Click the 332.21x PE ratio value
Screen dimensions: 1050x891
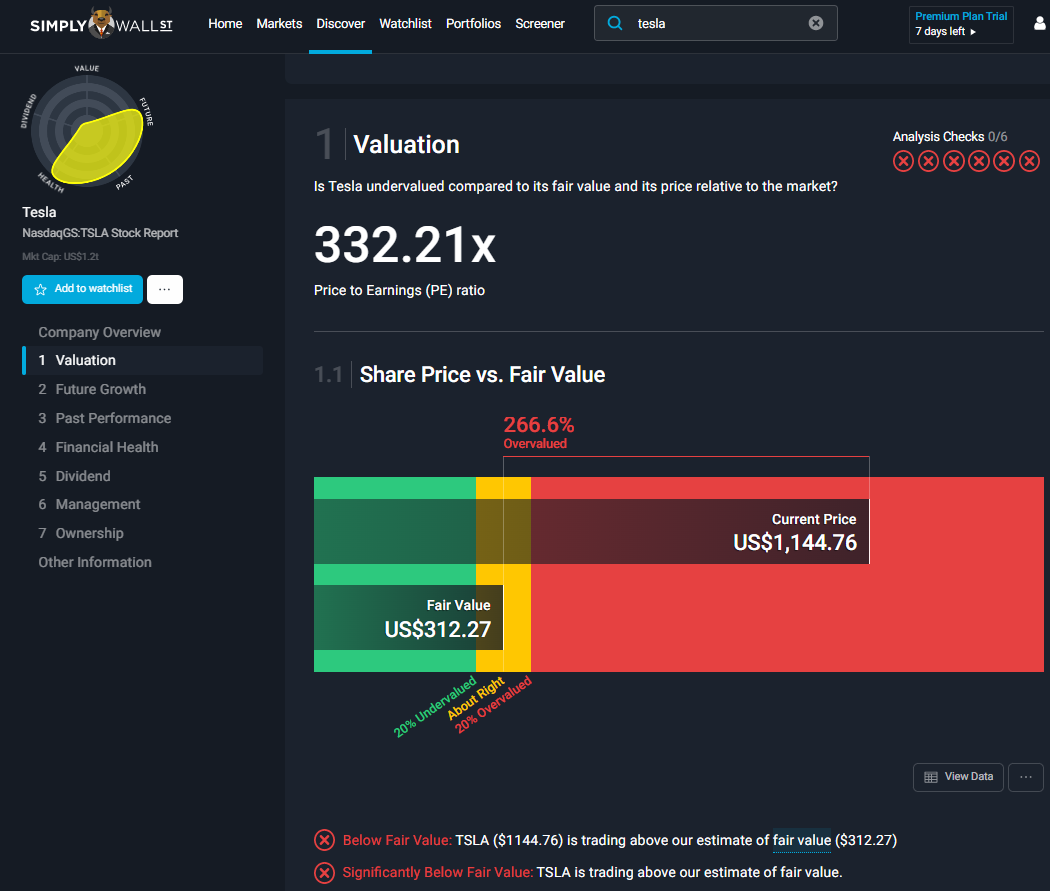[405, 244]
